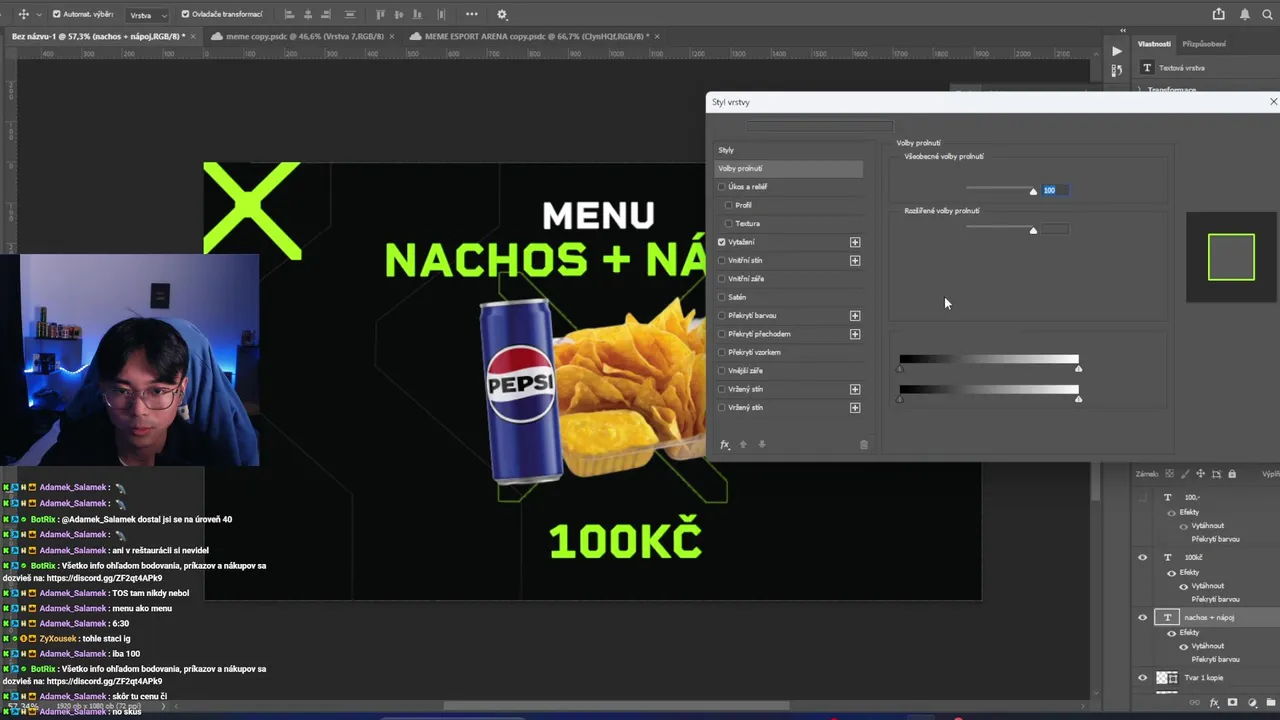Viewport: 1280px width, 720px height.
Task: Hide the nachos + nápoj layer eye
Action: pyautogui.click(x=1143, y=617)
